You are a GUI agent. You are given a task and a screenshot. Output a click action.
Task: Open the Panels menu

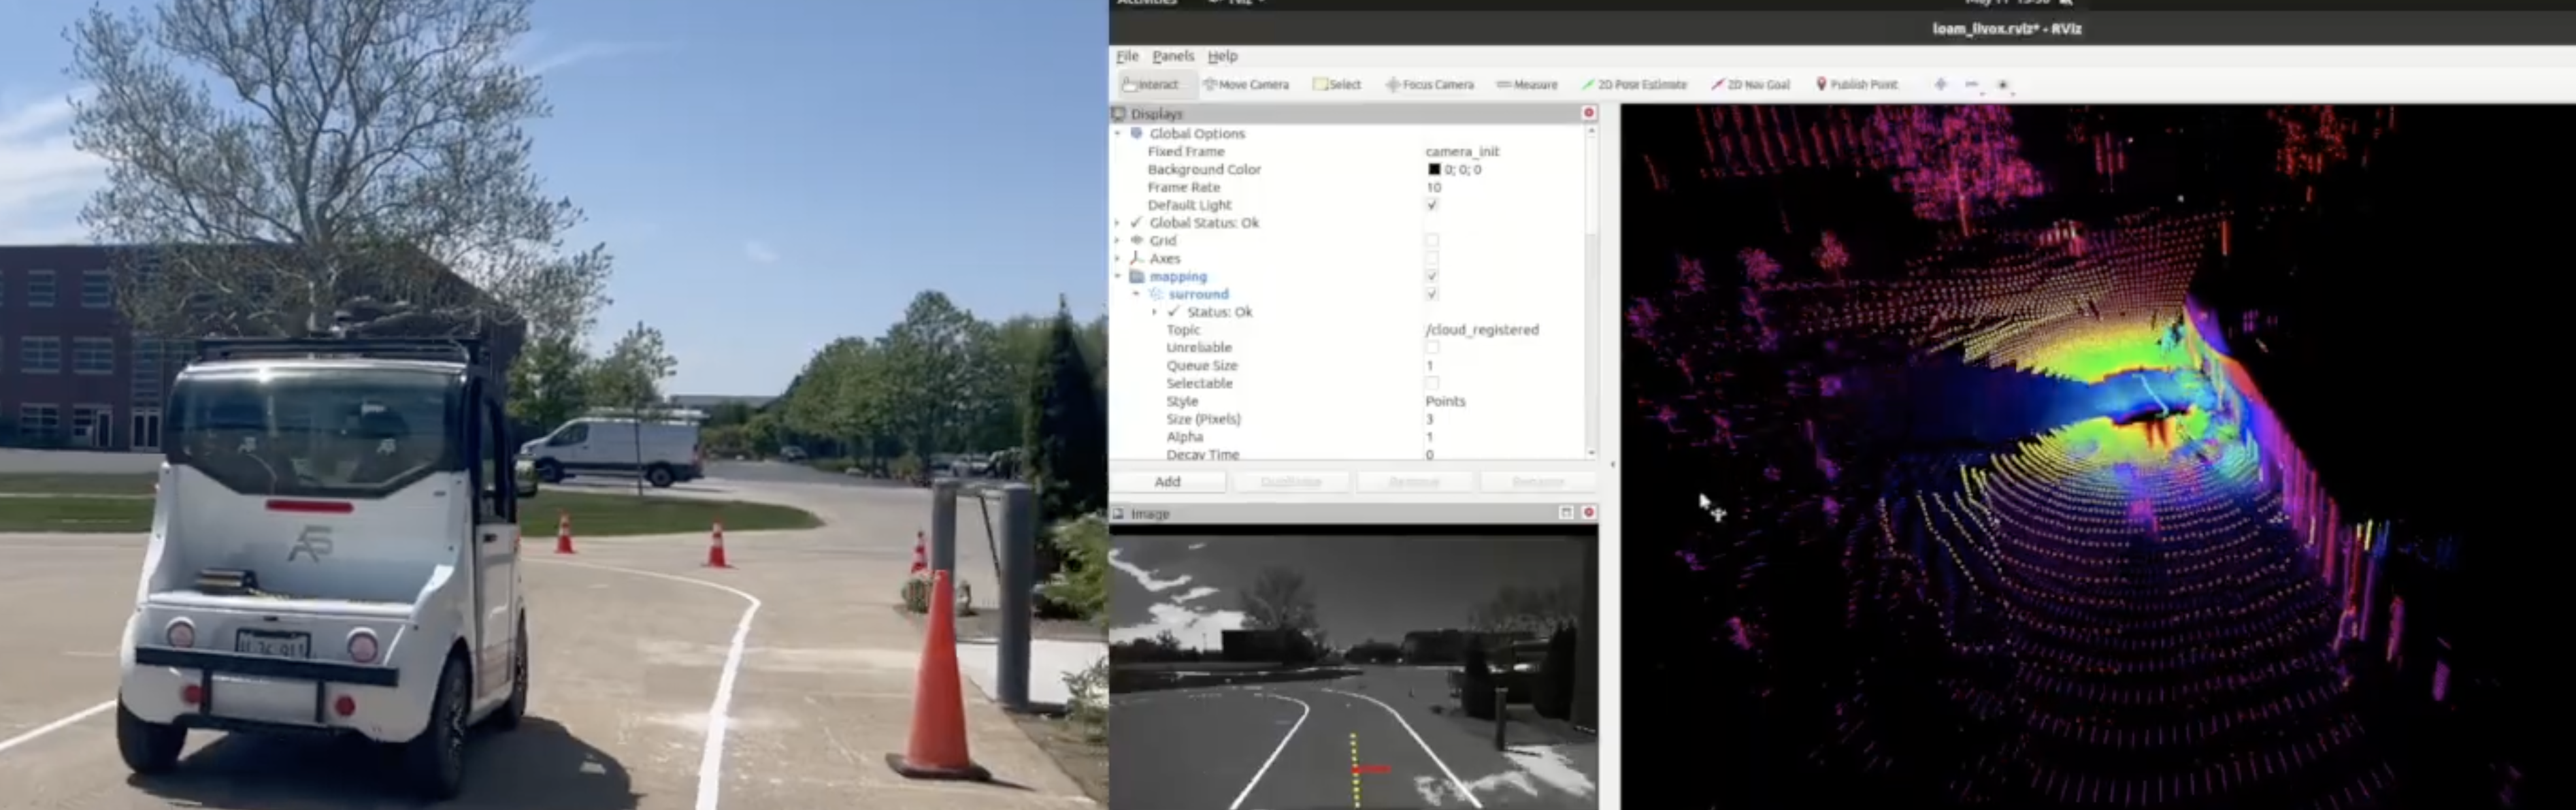click(x=1173, y=56)
